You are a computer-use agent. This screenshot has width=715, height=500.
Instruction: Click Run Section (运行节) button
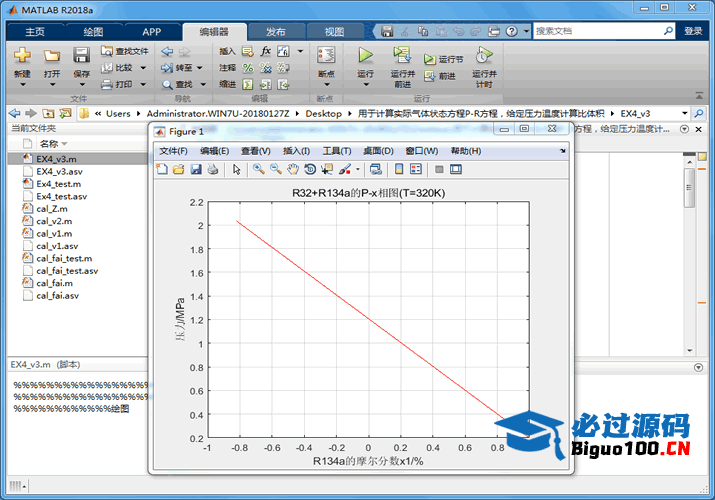click(443, 59)
